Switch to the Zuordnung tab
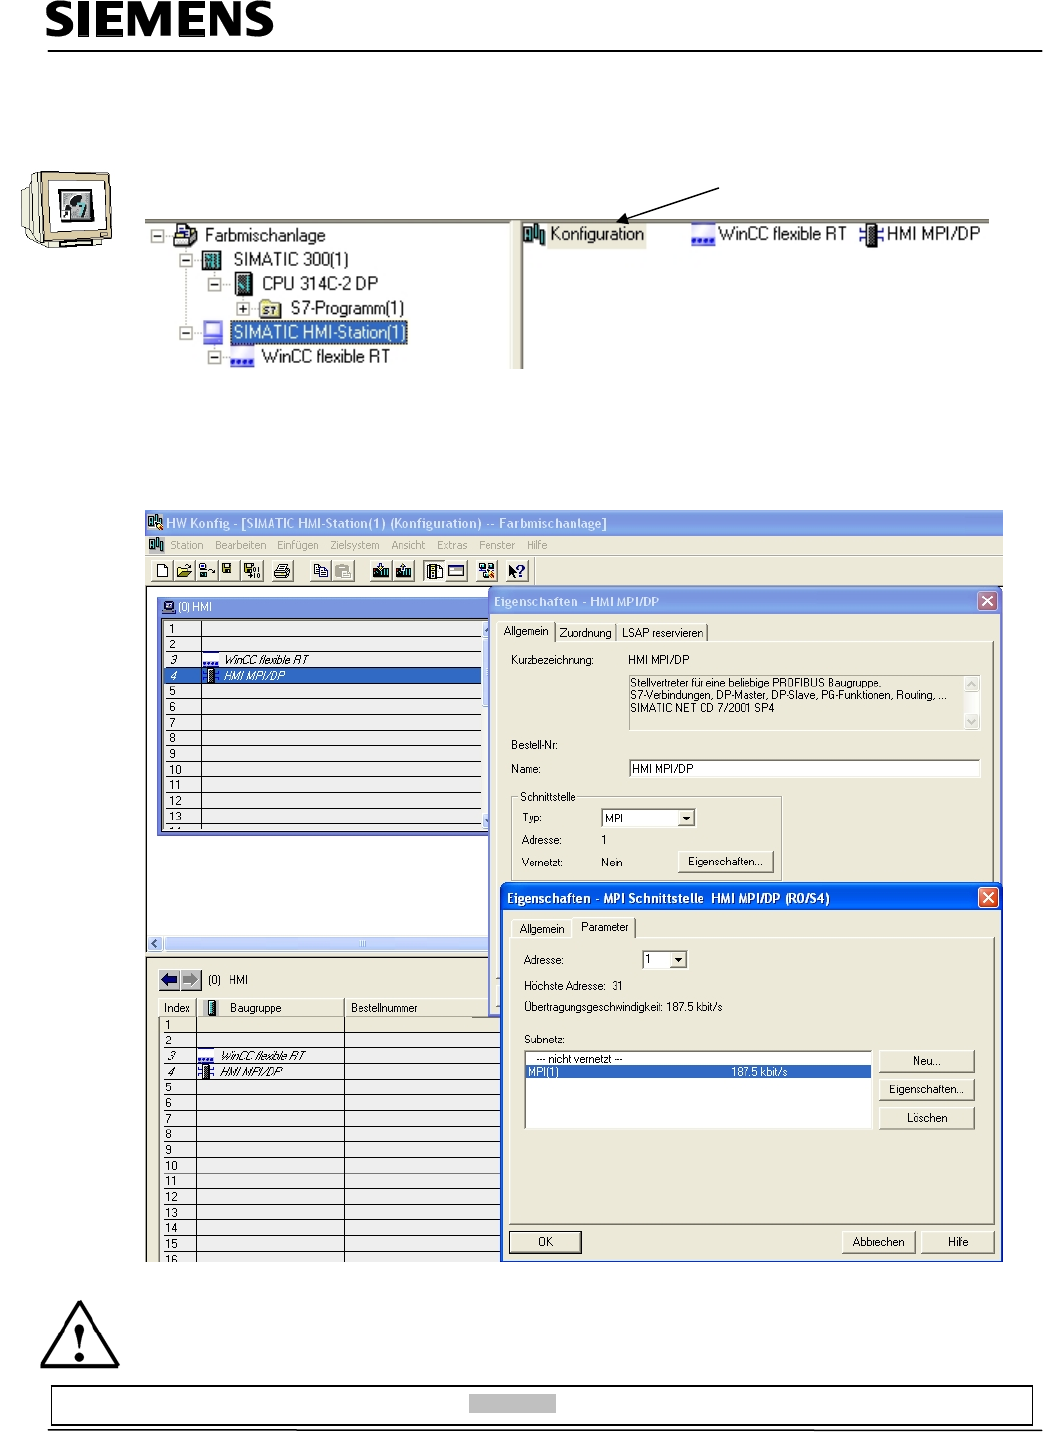Image resolution: width=1043 pixels, height=1432 pixels. click(585, 633)
